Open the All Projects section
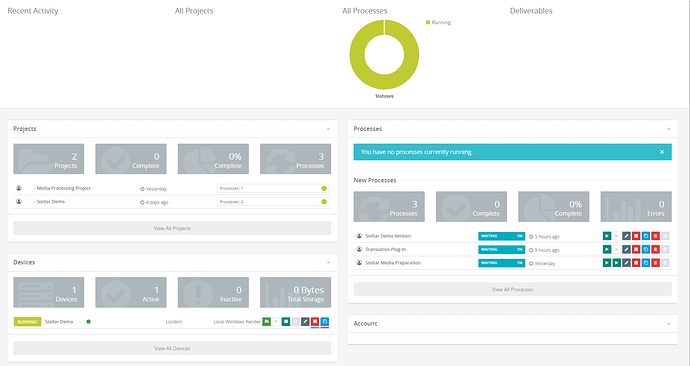690x366 pixels. pyautogui.click(x=194, y=11)
